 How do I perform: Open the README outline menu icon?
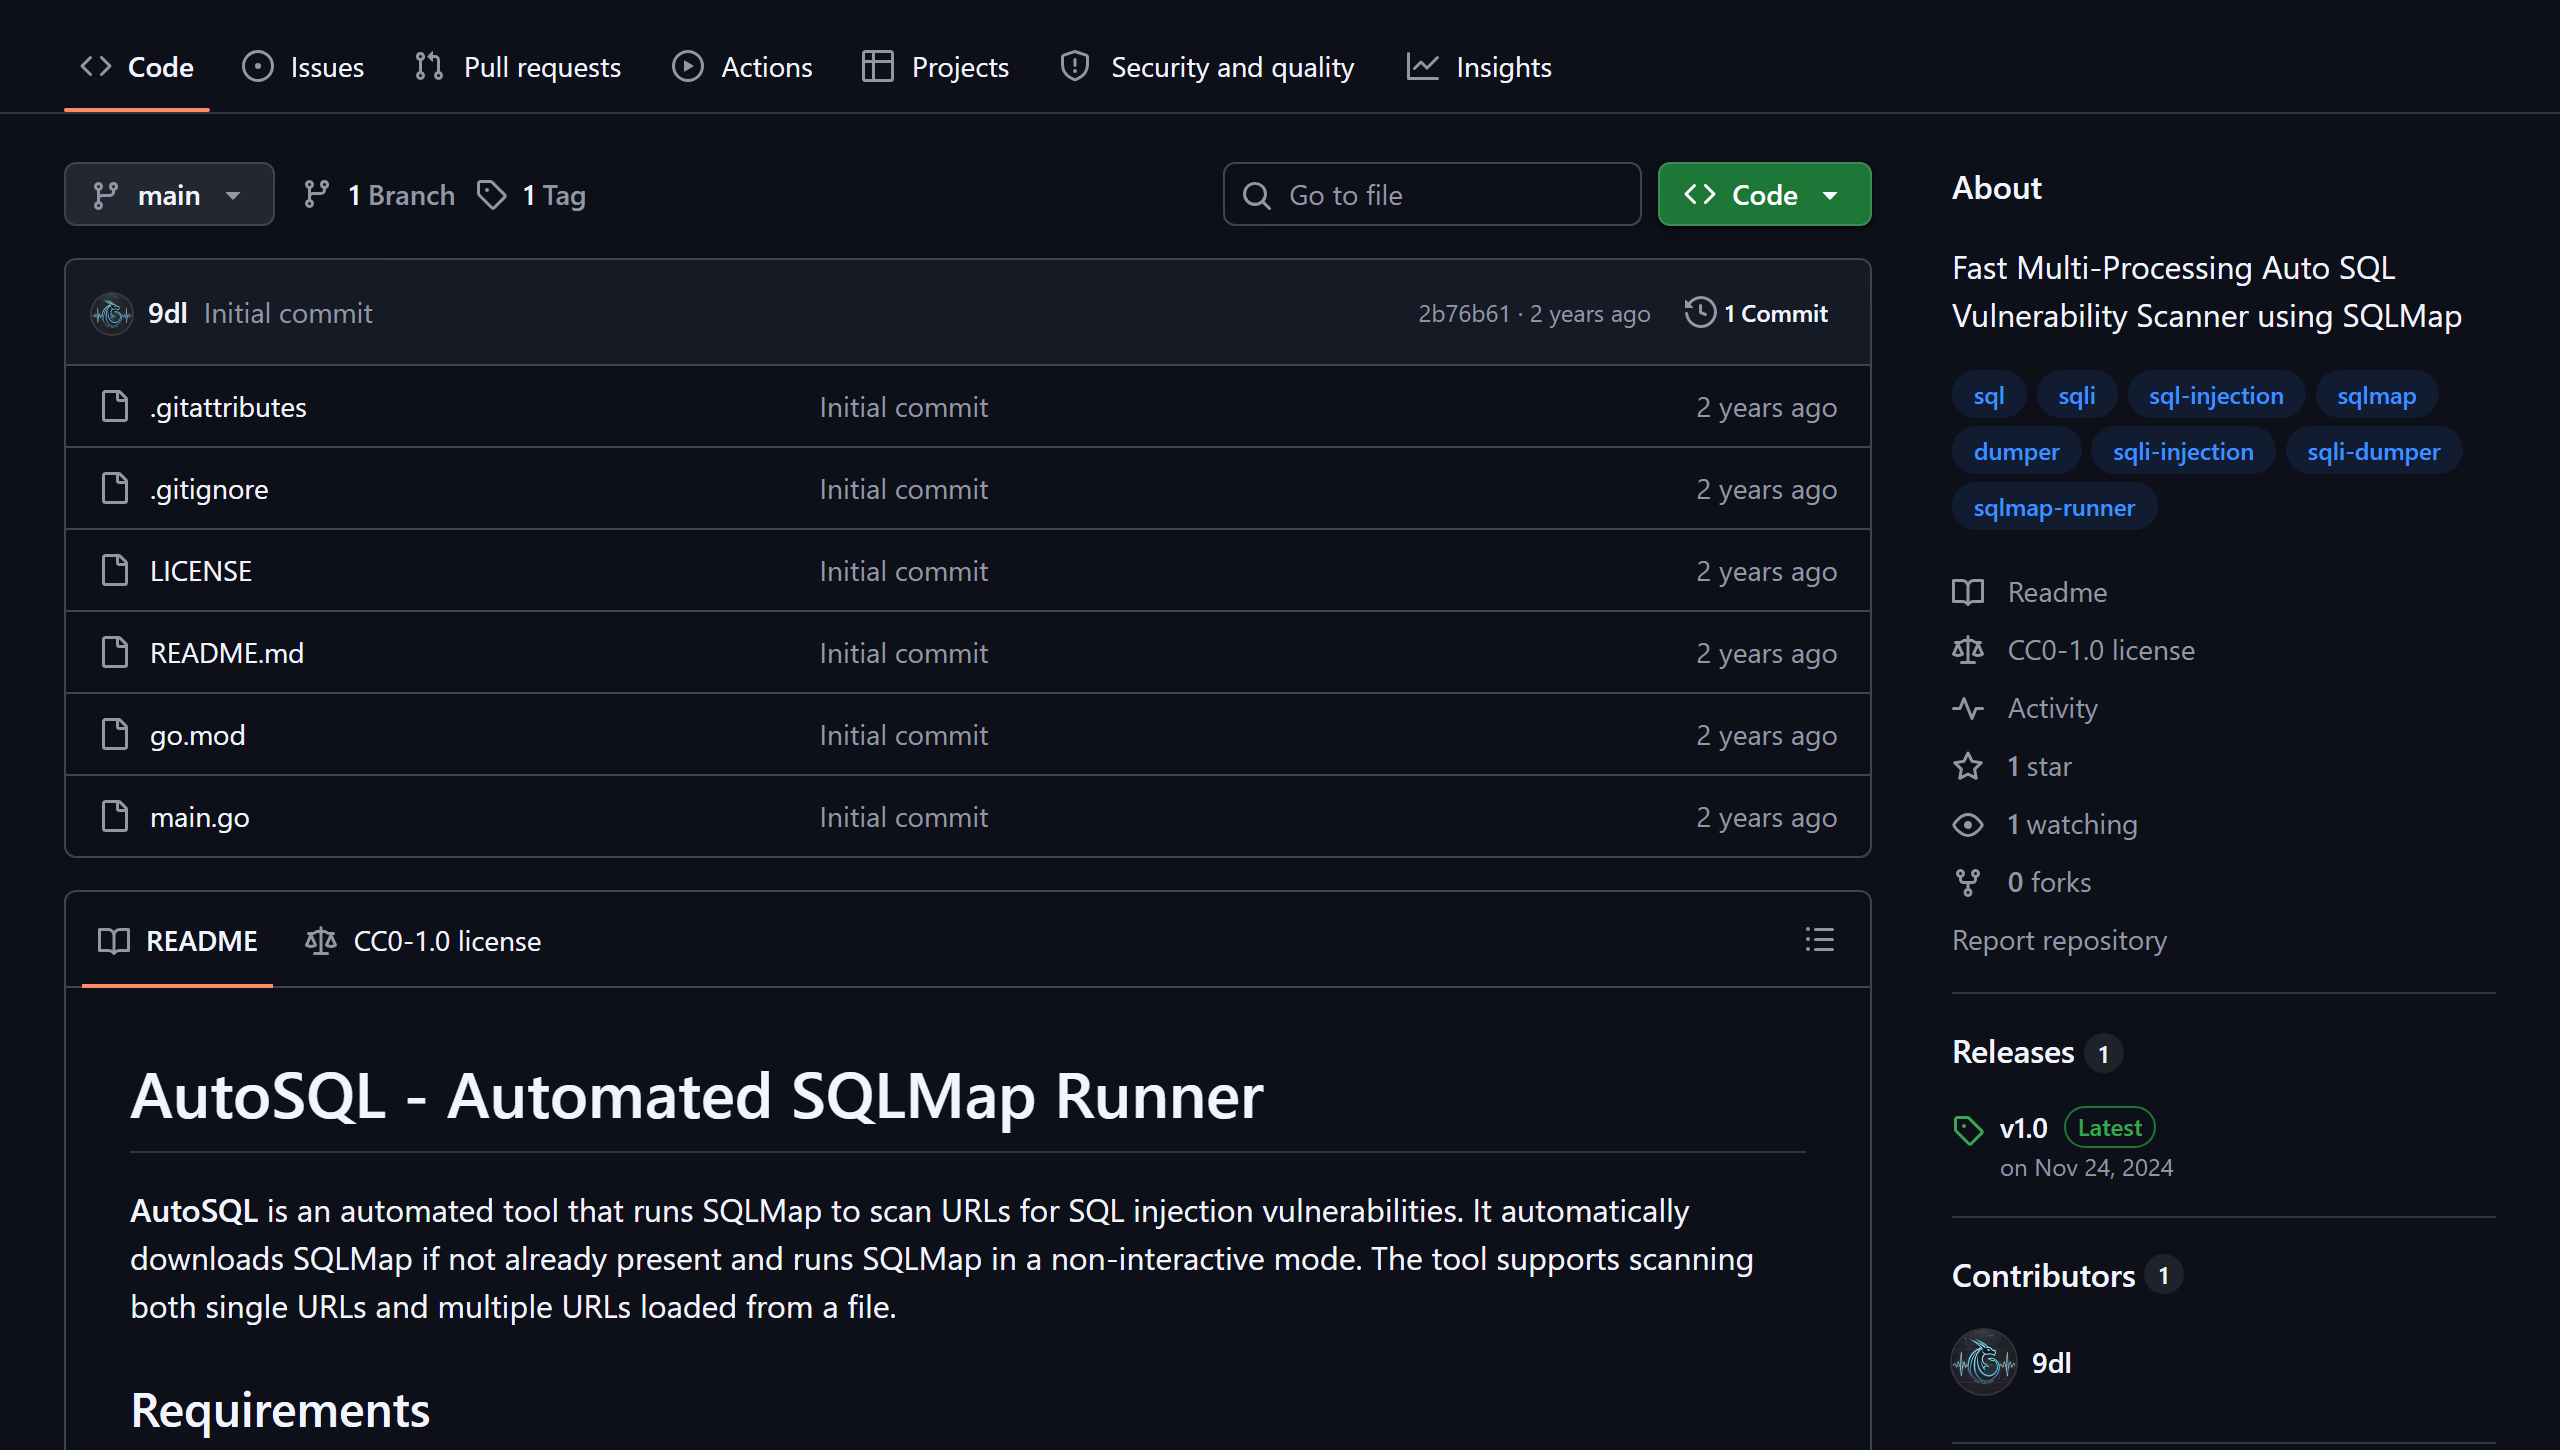tap(1819, 940)
